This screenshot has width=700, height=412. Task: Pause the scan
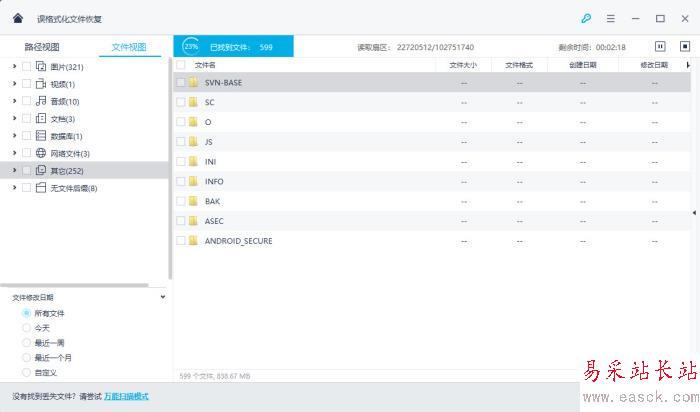point(660,46)
